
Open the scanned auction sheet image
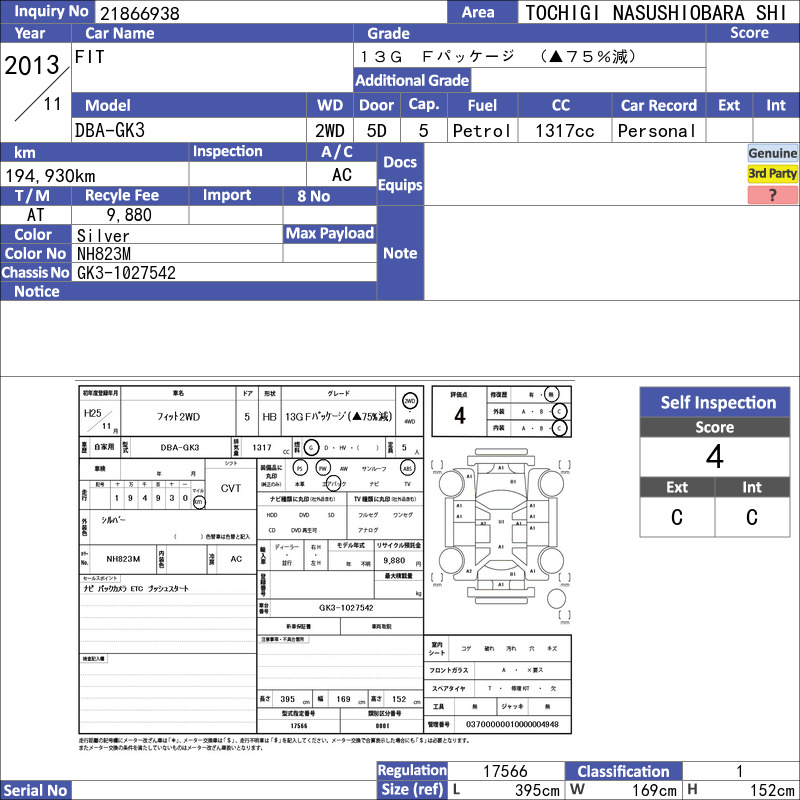tap(325, 565)
